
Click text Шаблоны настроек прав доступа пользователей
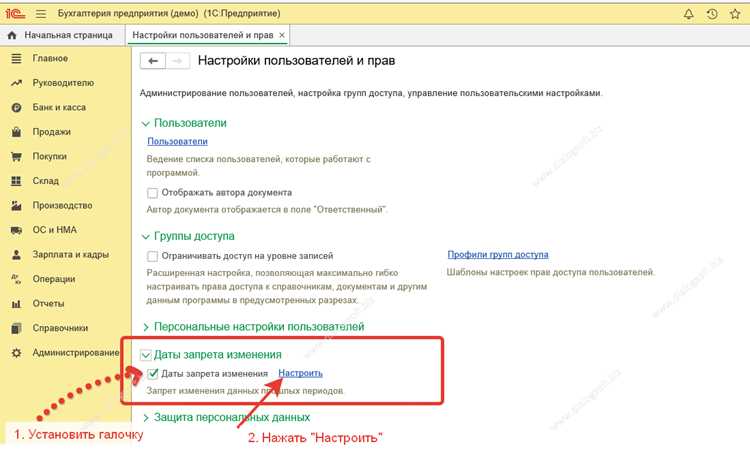pos(551,272)
